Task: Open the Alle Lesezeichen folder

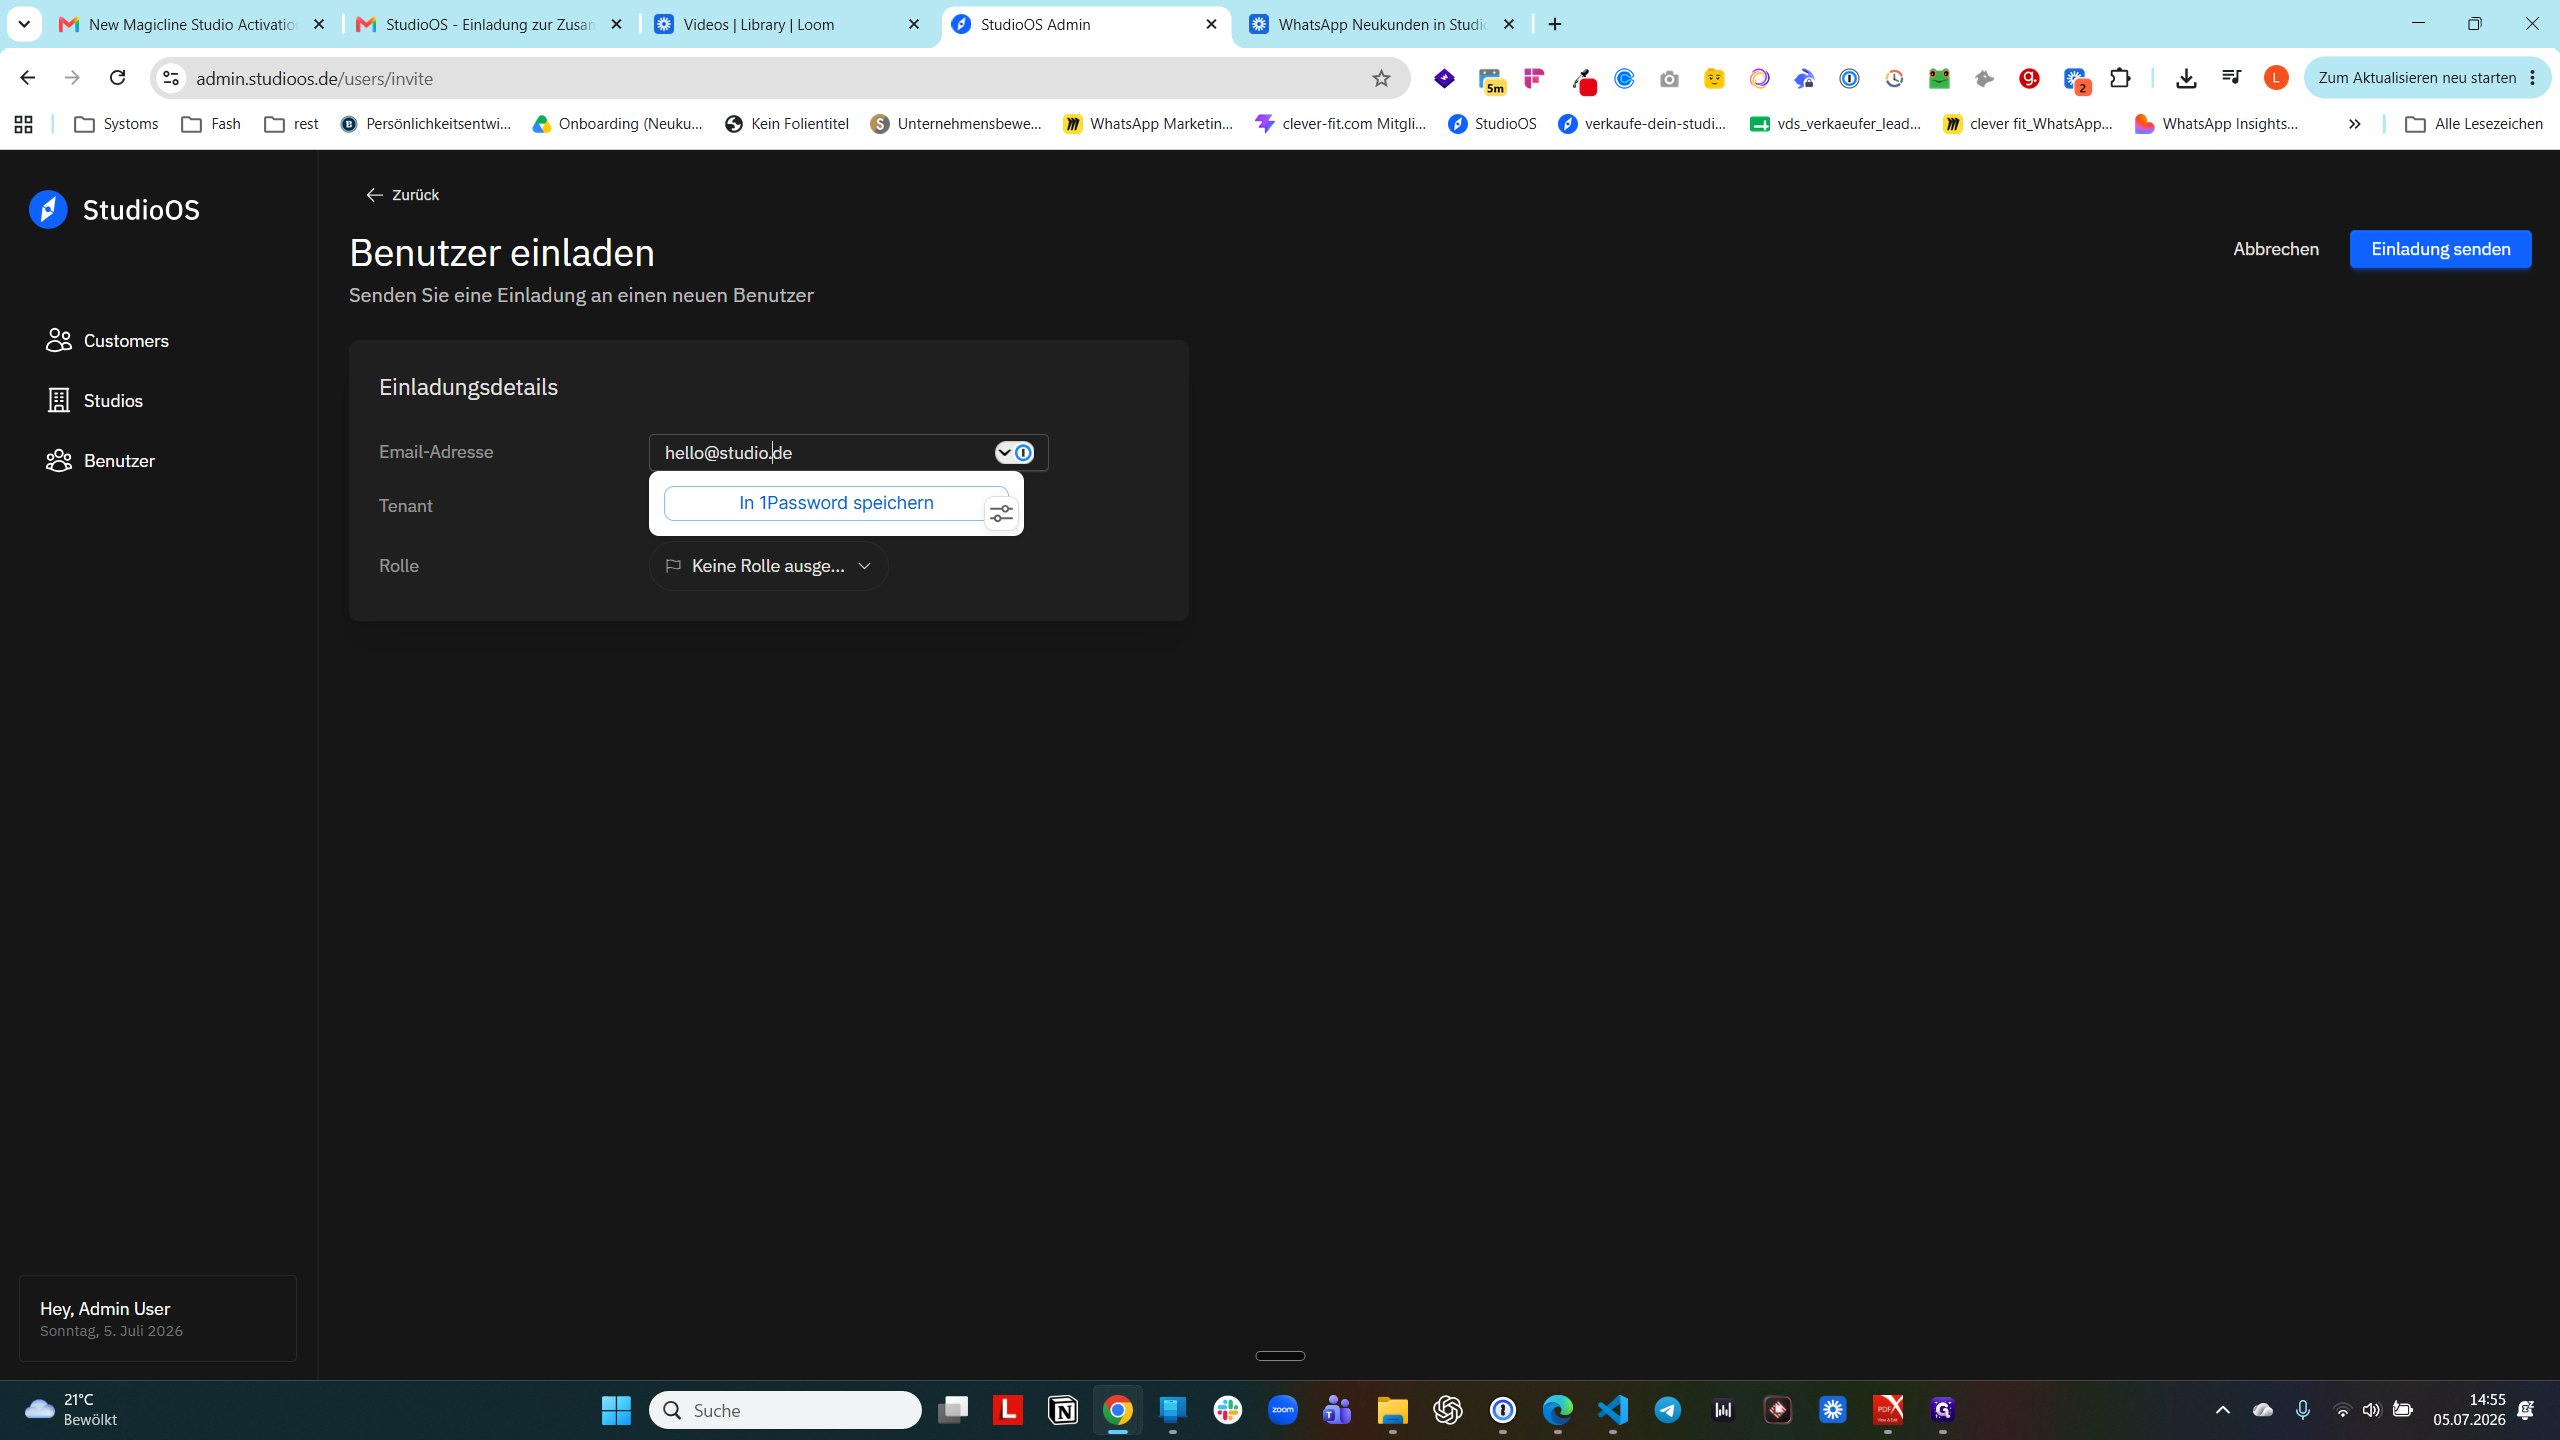Action: tap(2474, 124)
